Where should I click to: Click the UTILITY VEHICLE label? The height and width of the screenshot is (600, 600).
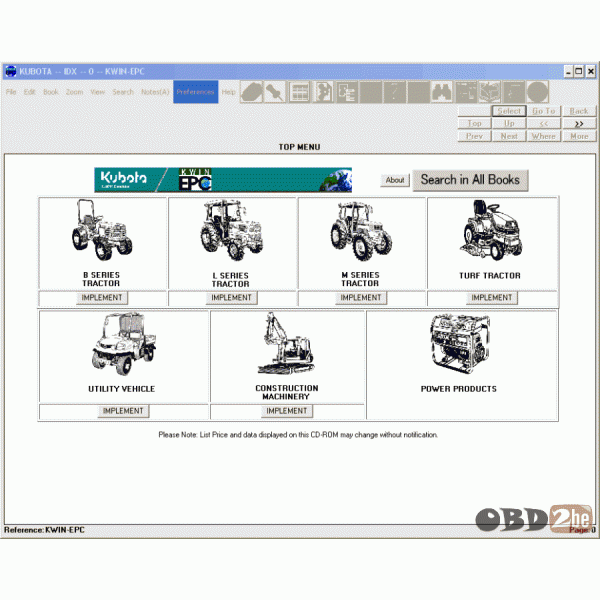tap(122, 389)
